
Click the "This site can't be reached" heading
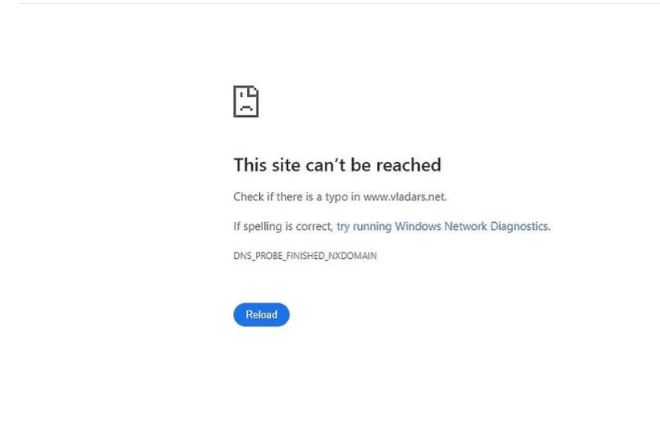(x=338, y=165)
